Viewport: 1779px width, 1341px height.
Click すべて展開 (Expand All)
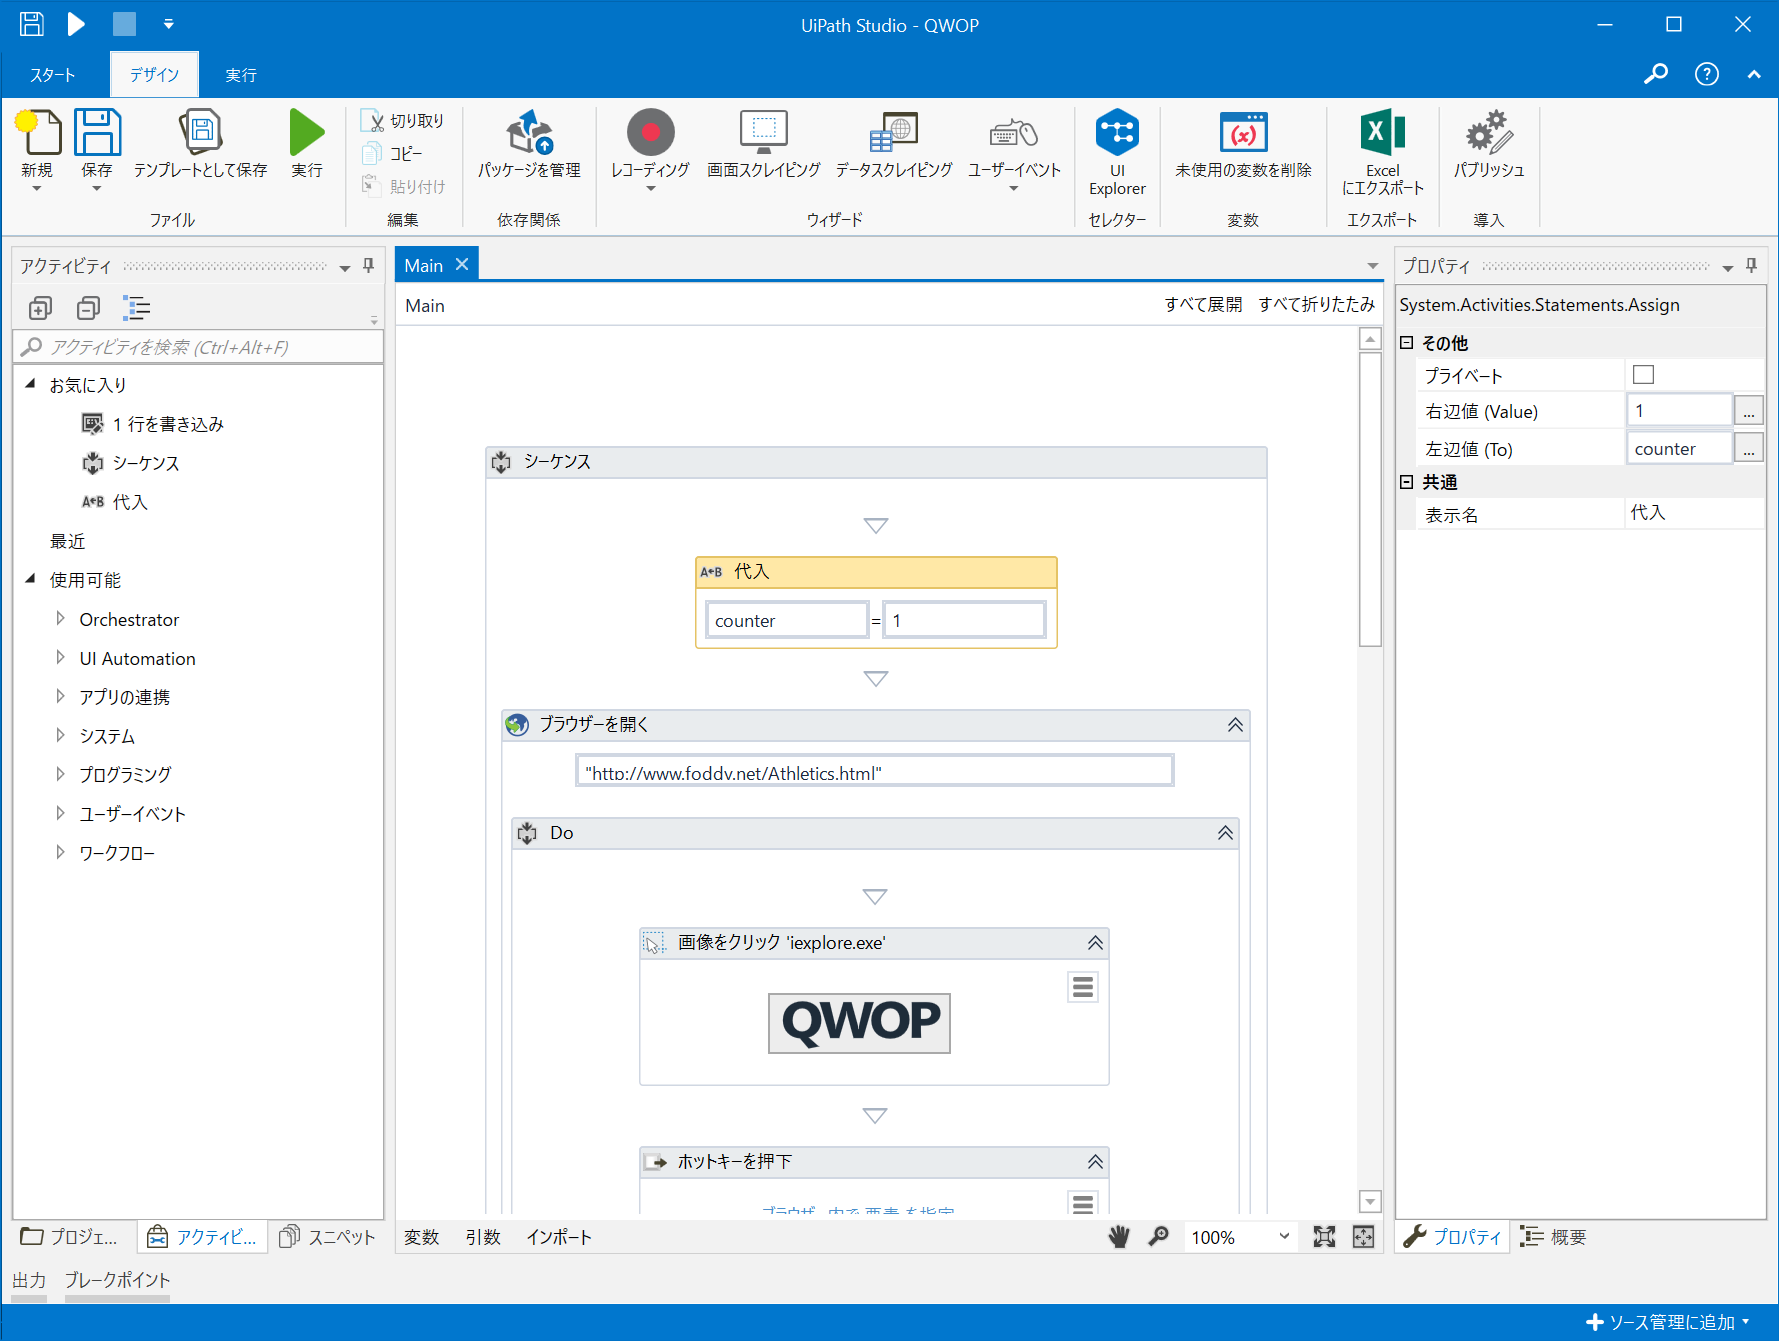pyautogui.click(x=1203, y=305)
